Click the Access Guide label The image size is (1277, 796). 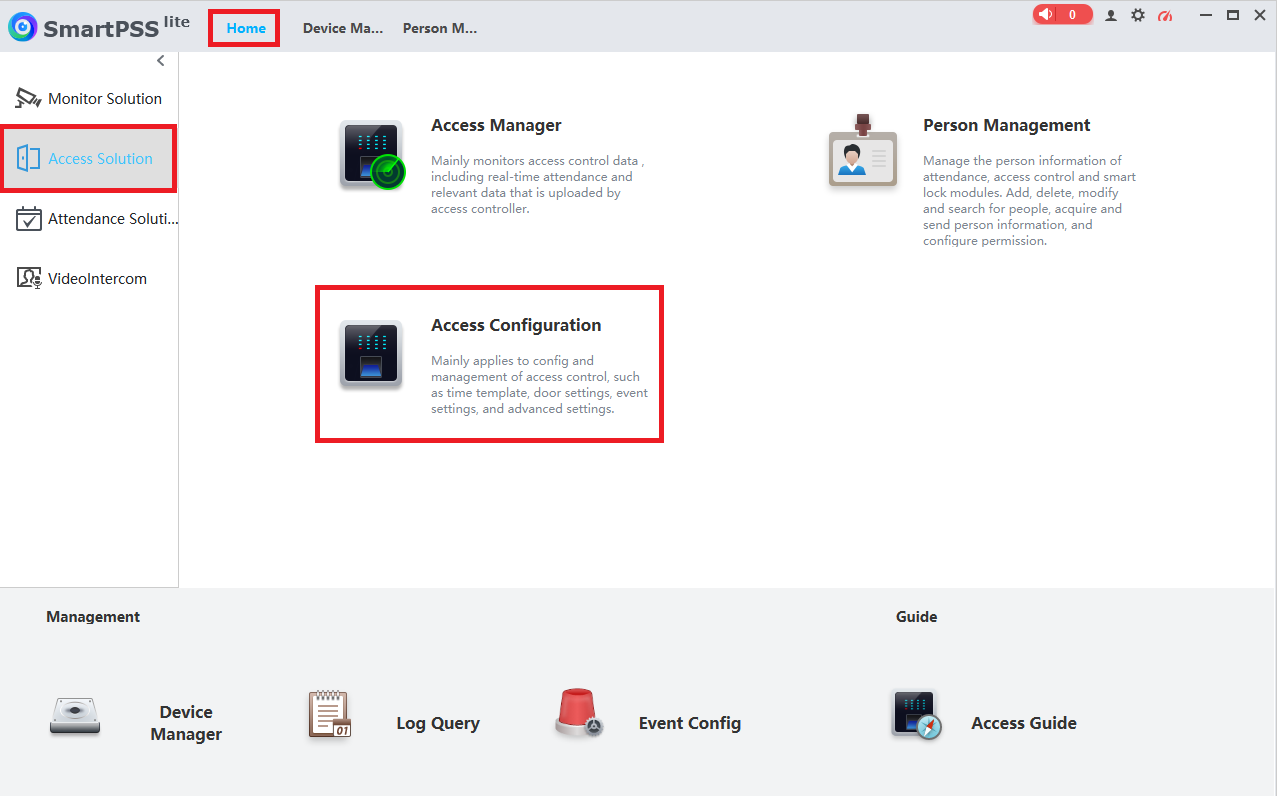[x=1024, y=723]
